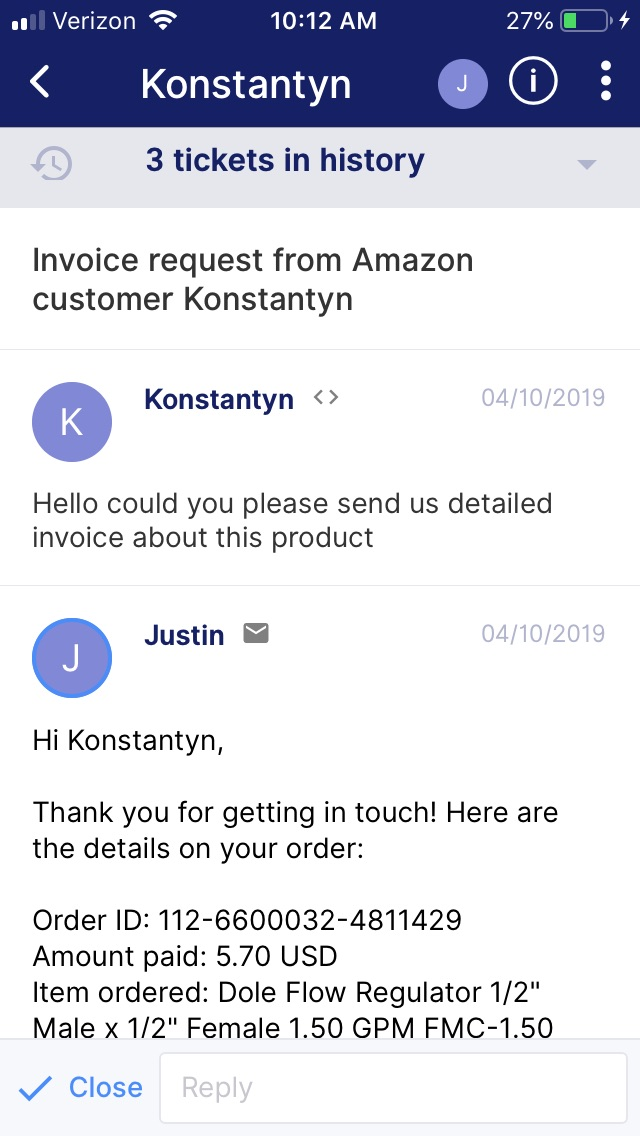Screen dimensions: 640x1136
Task: Expand the ticket history dropdown arrow
Action: [587, 164]
